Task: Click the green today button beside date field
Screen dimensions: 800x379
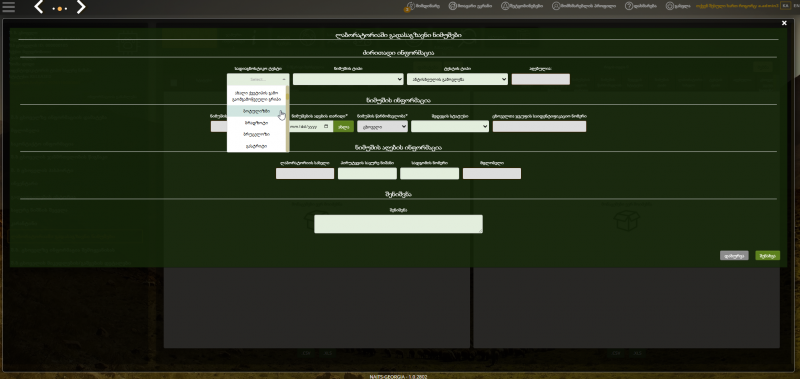Action: click(x=343, y=127)
